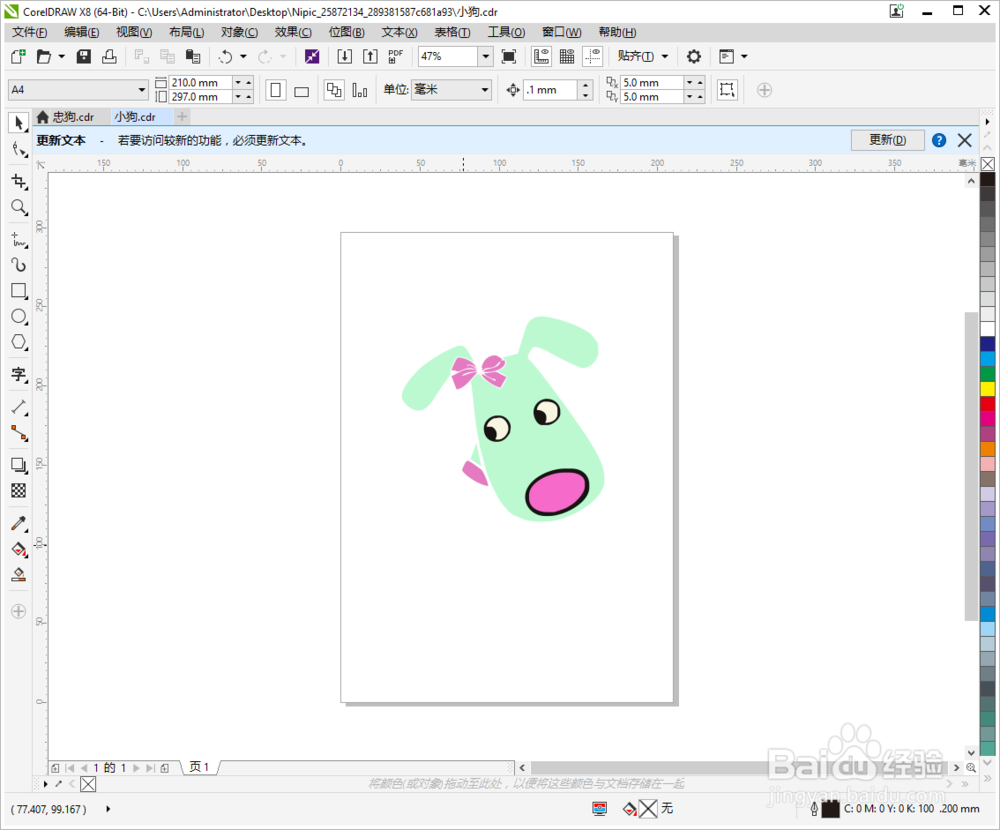Expand the 贴齐 snap-to dropdown
This screenshot has width=1000, height=830.
[x=665, y=57]
